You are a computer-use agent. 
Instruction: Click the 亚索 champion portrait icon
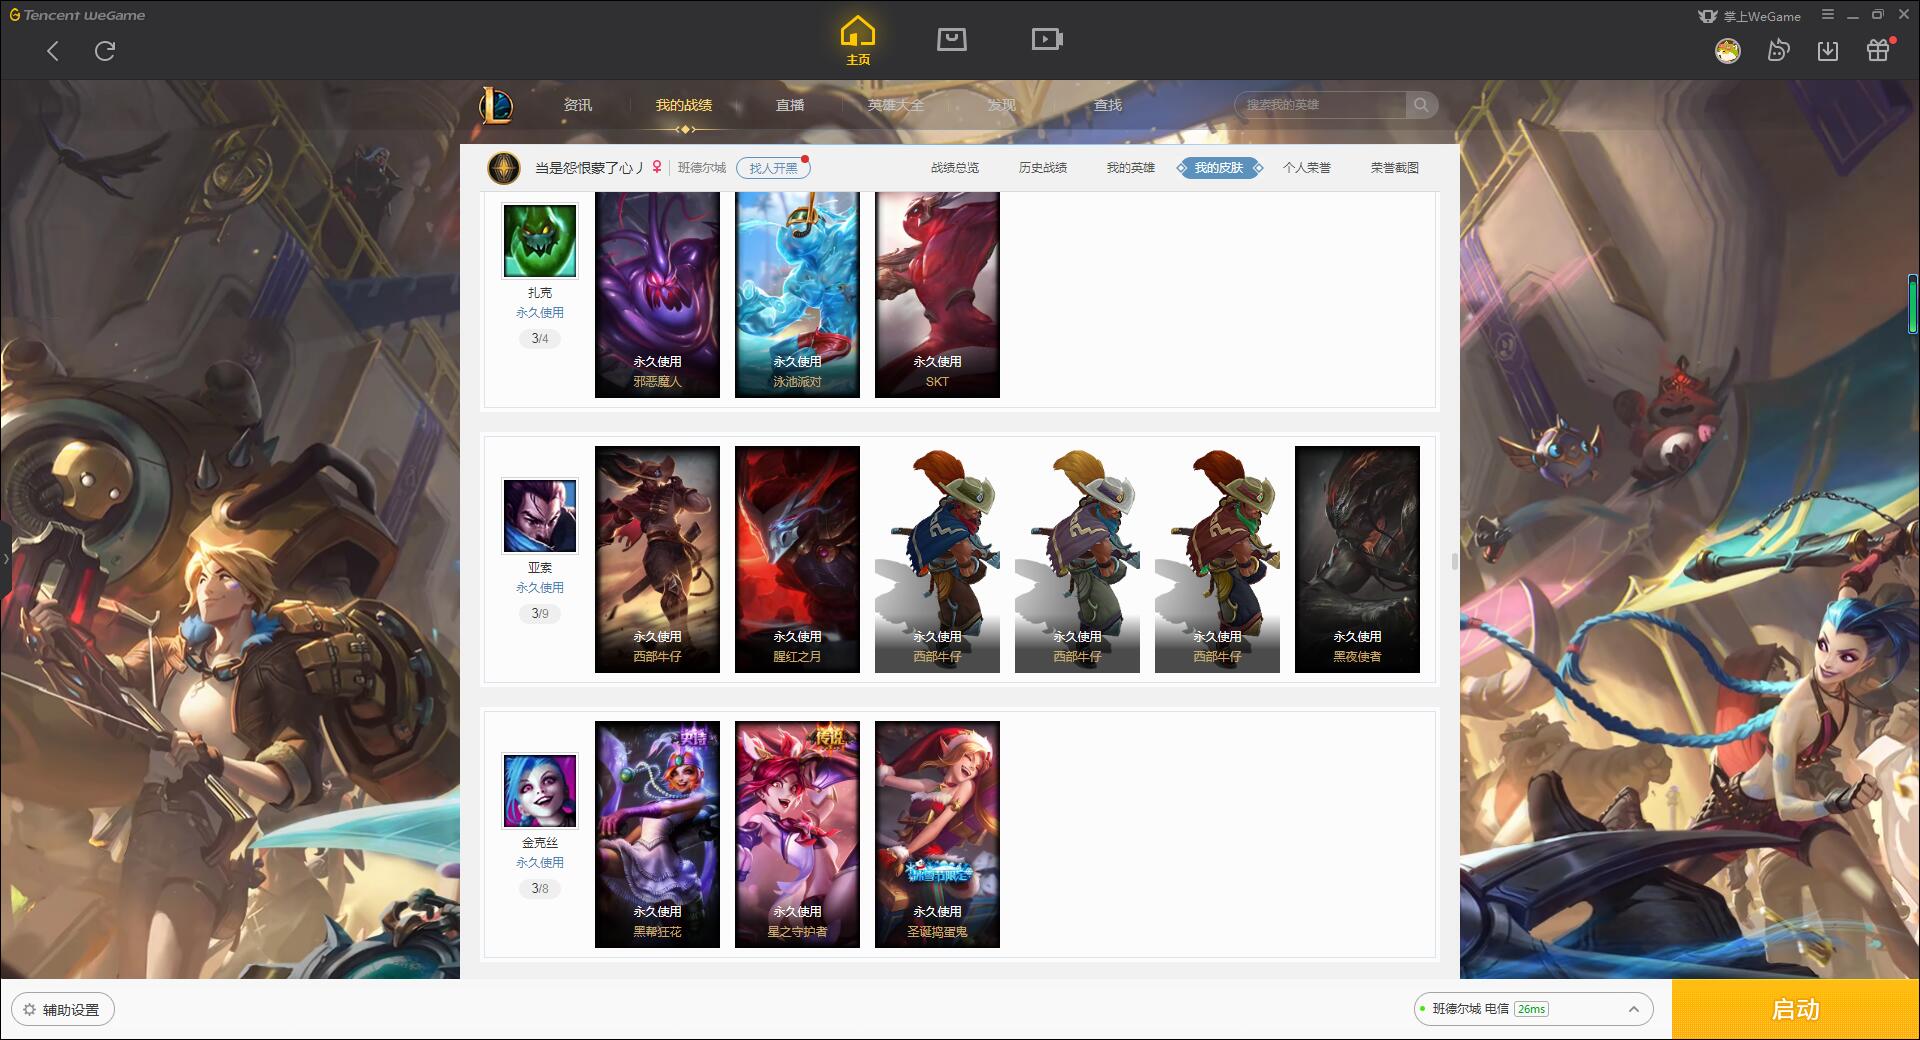(x=540, y=516)
